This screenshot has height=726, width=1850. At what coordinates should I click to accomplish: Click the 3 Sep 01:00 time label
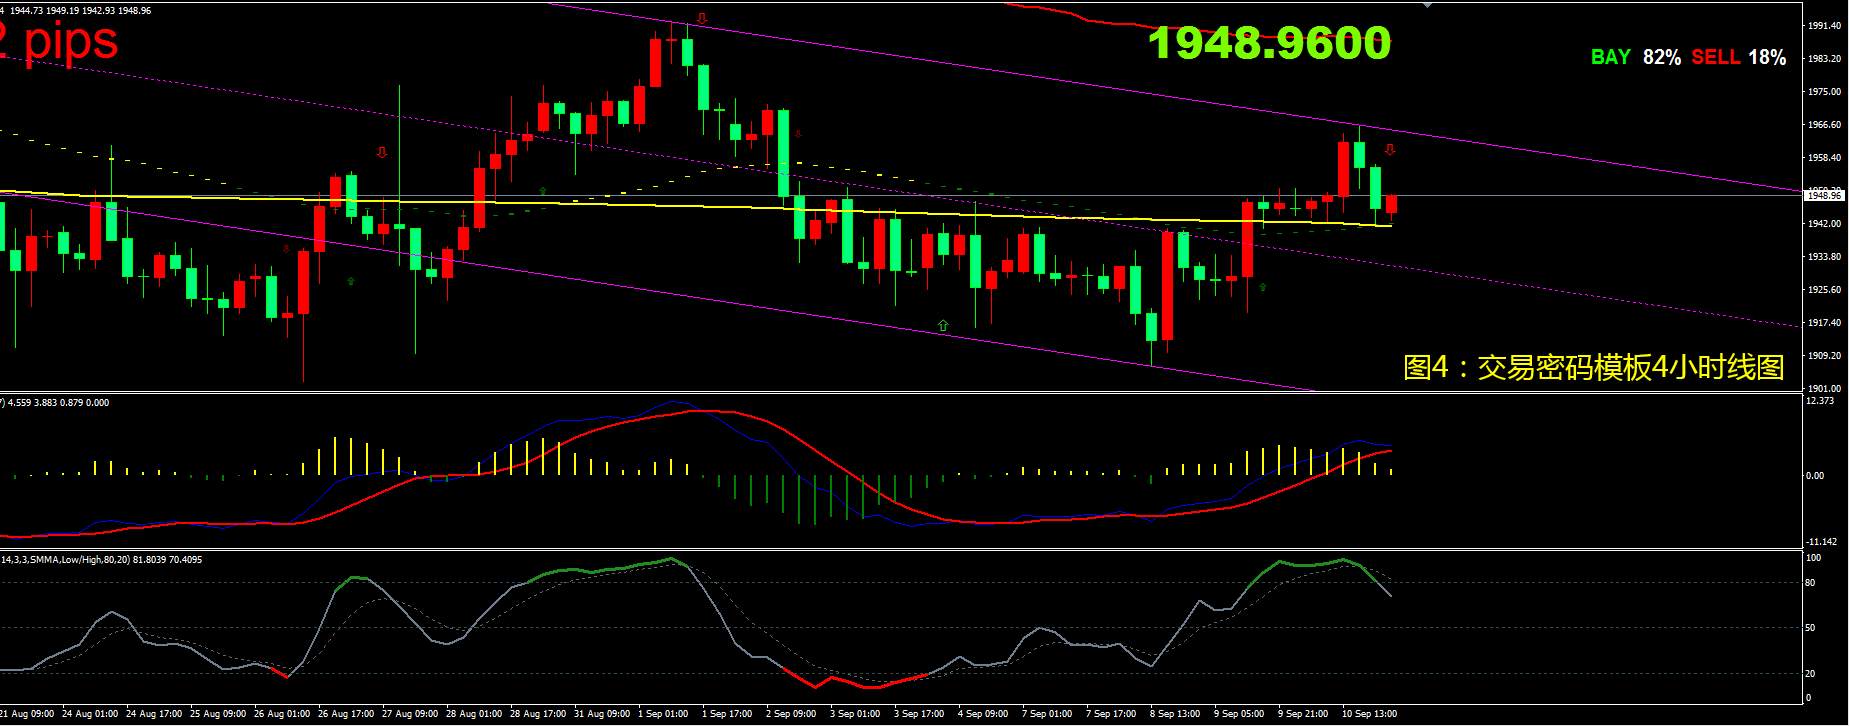click(856, 714)
